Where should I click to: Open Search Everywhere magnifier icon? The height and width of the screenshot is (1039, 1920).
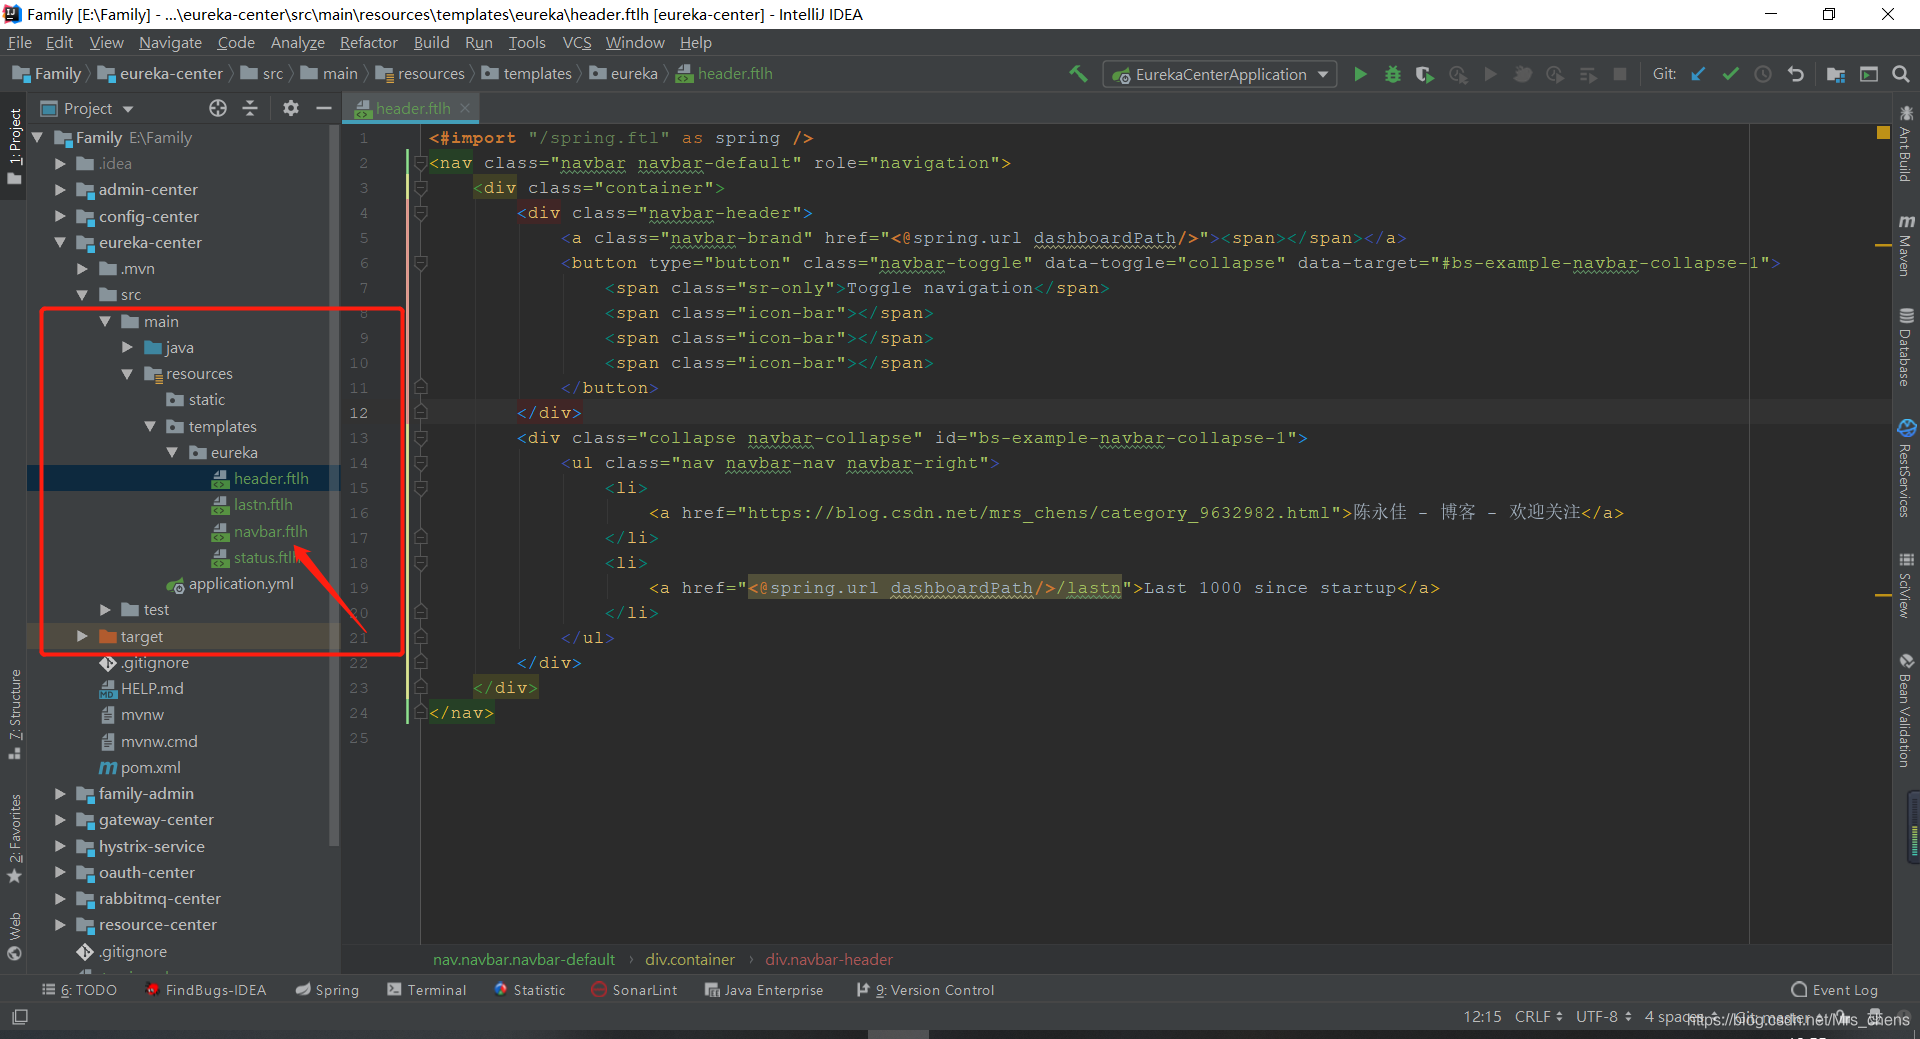point(1901,74)
